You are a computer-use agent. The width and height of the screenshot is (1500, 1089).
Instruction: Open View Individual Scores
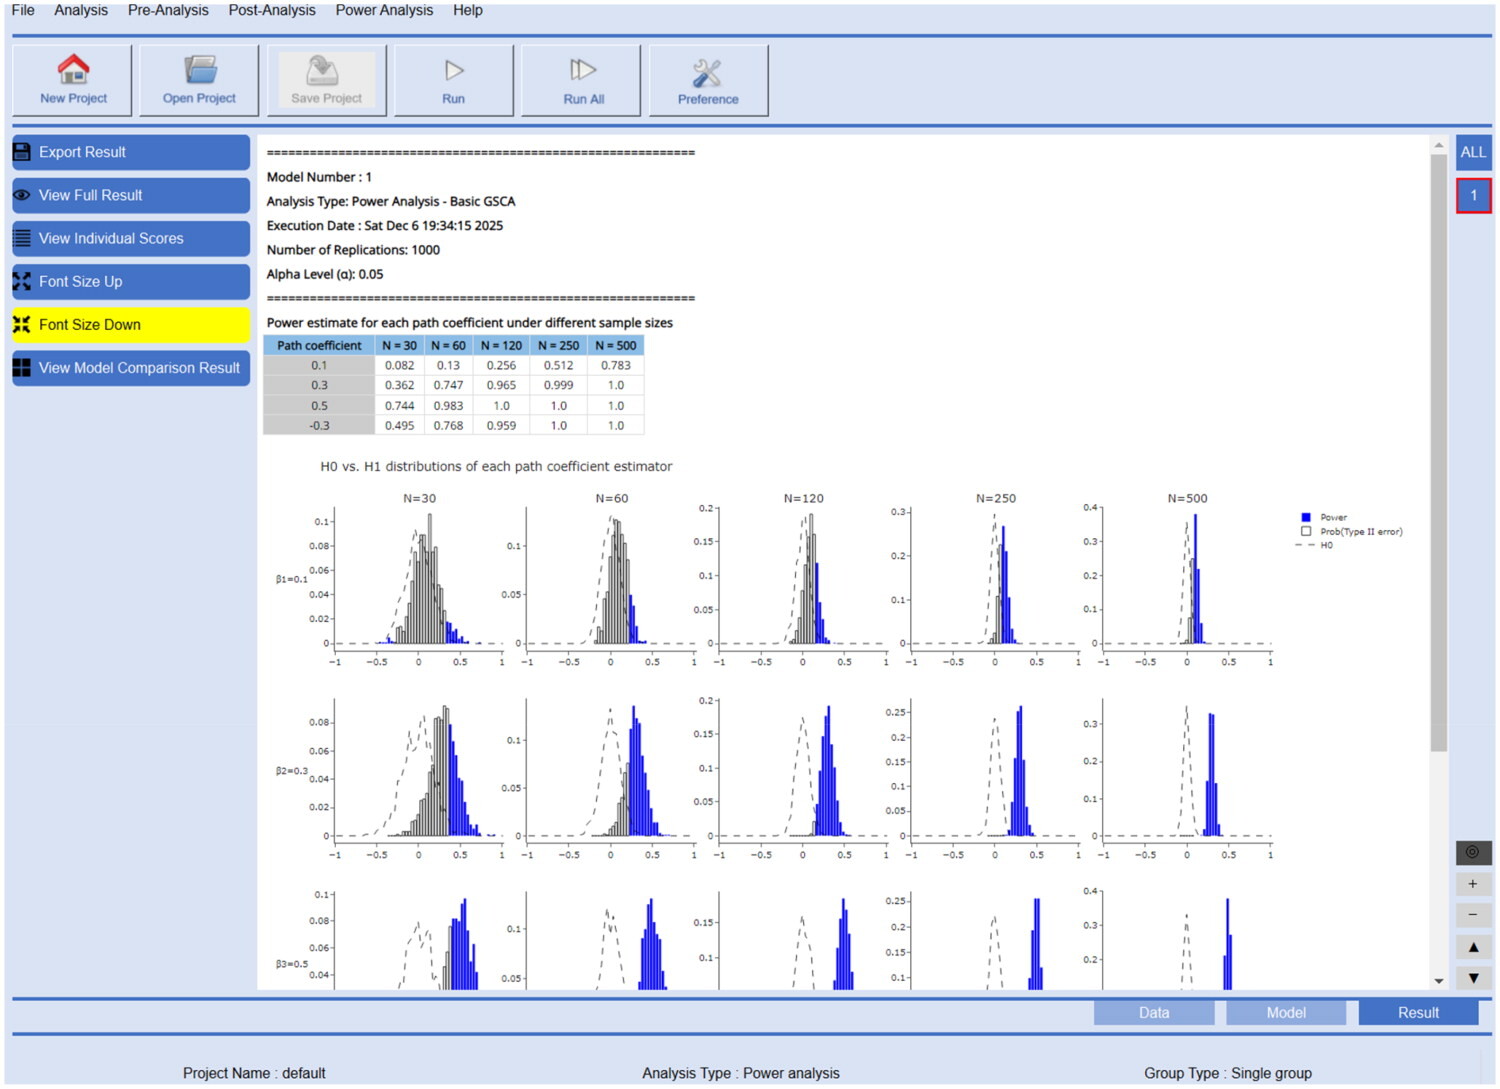click(131, 238)
